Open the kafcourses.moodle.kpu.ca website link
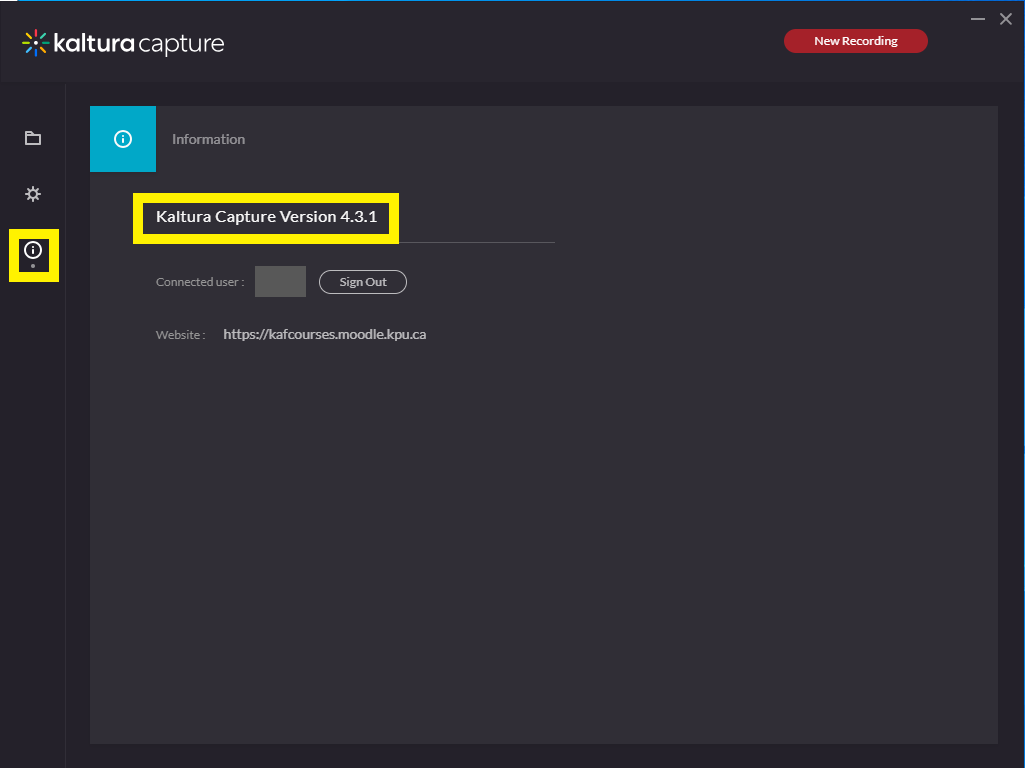 [325, 334]
